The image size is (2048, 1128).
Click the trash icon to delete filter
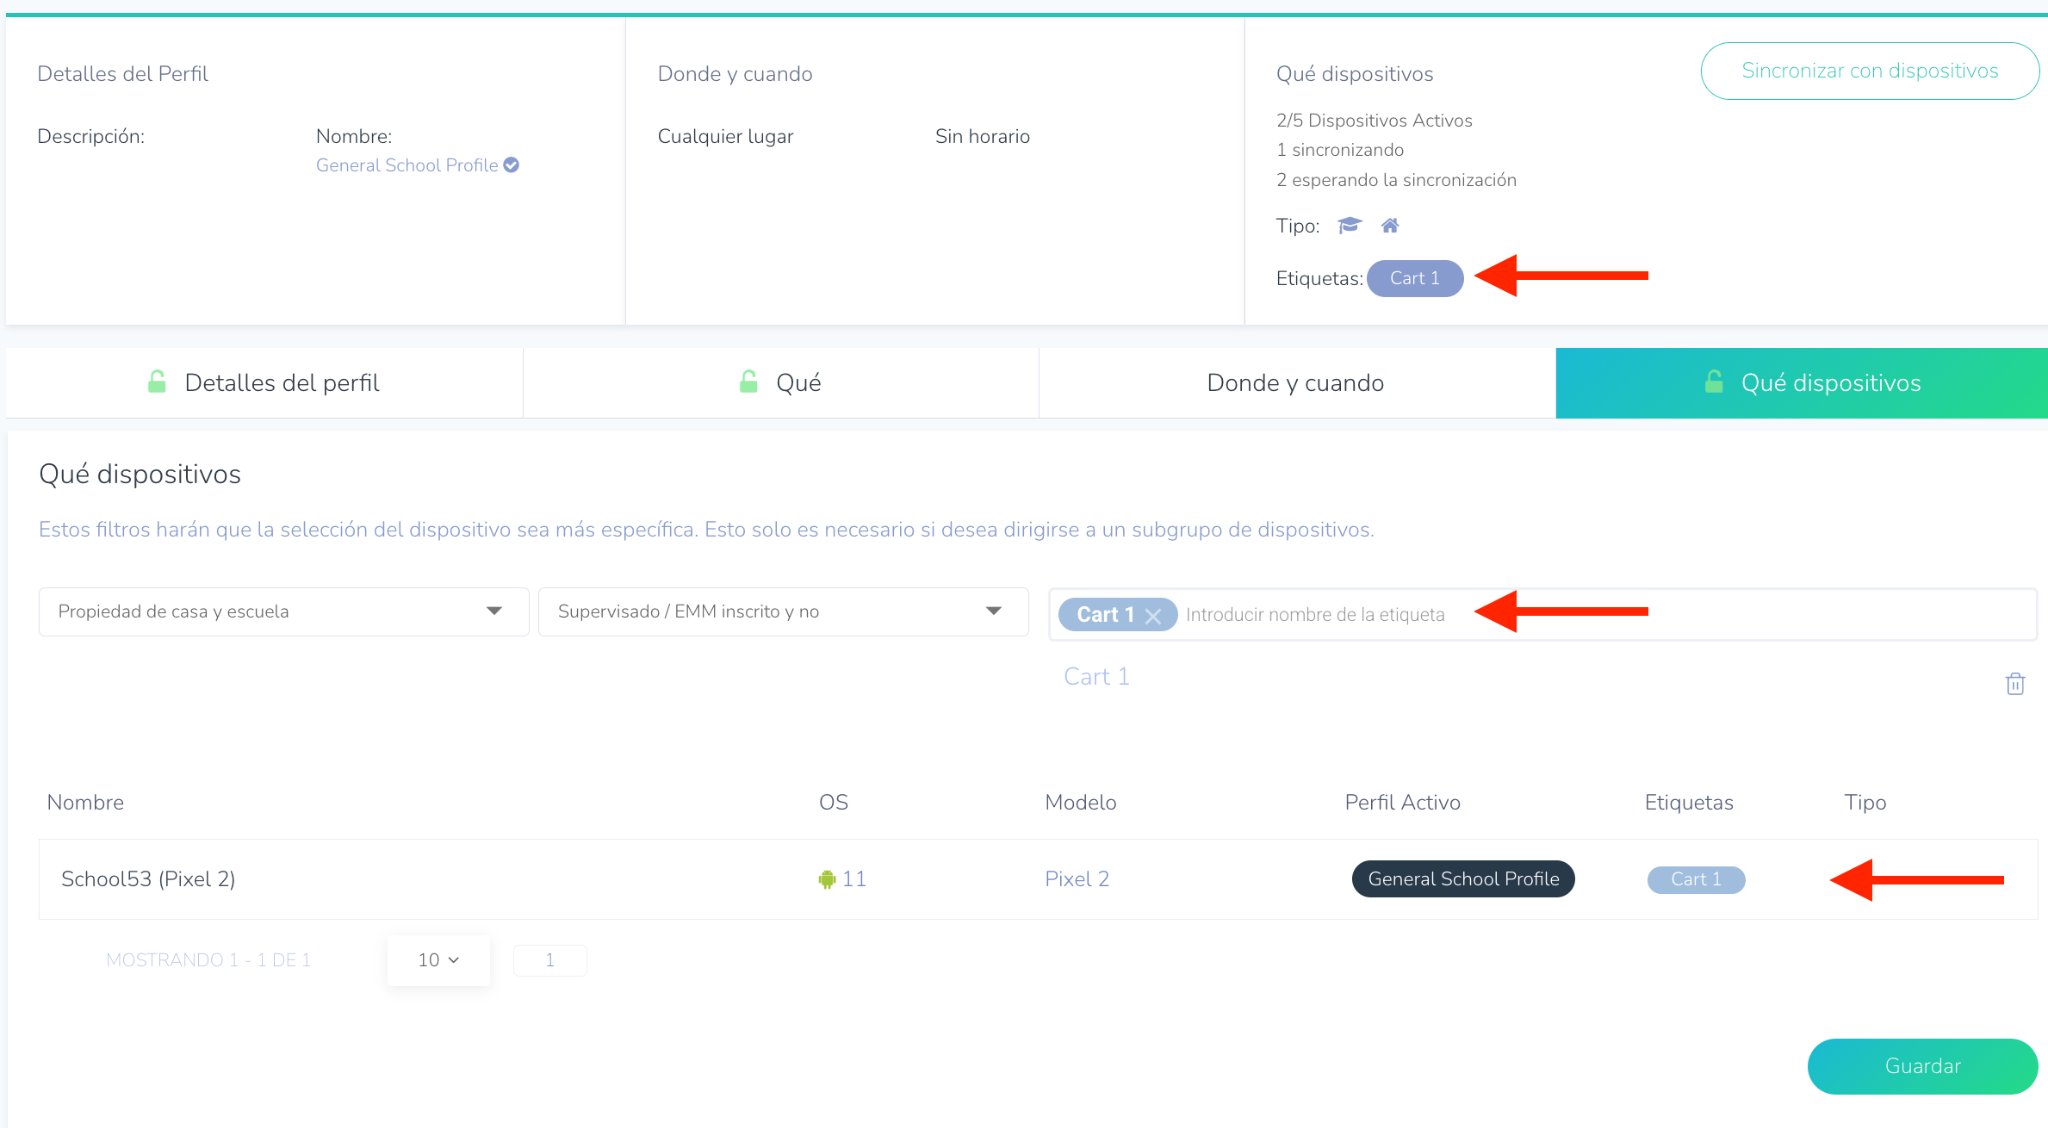[x=2015, y=684]
